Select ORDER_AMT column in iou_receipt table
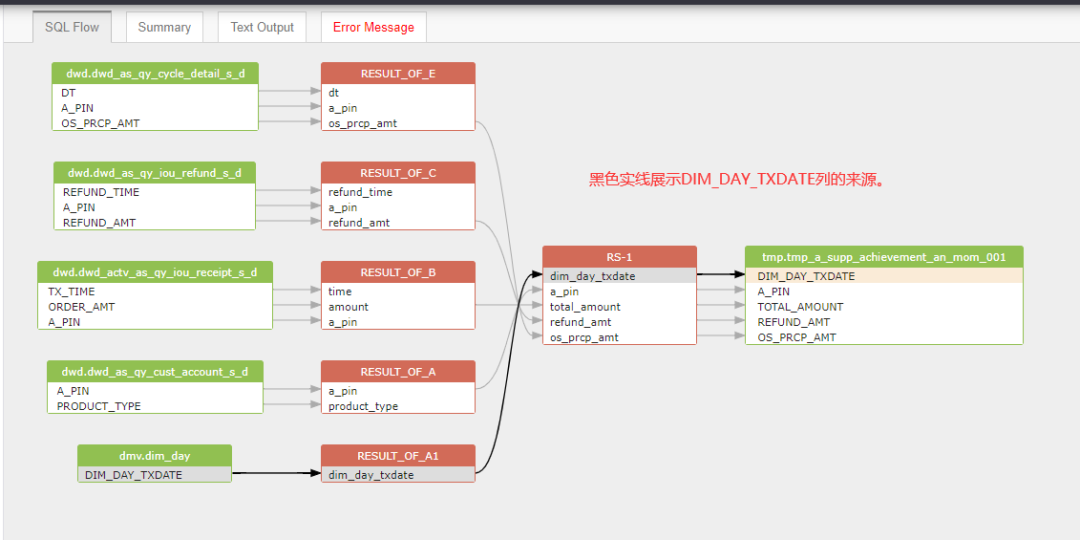1080x540 pixels. coord(155,306)
